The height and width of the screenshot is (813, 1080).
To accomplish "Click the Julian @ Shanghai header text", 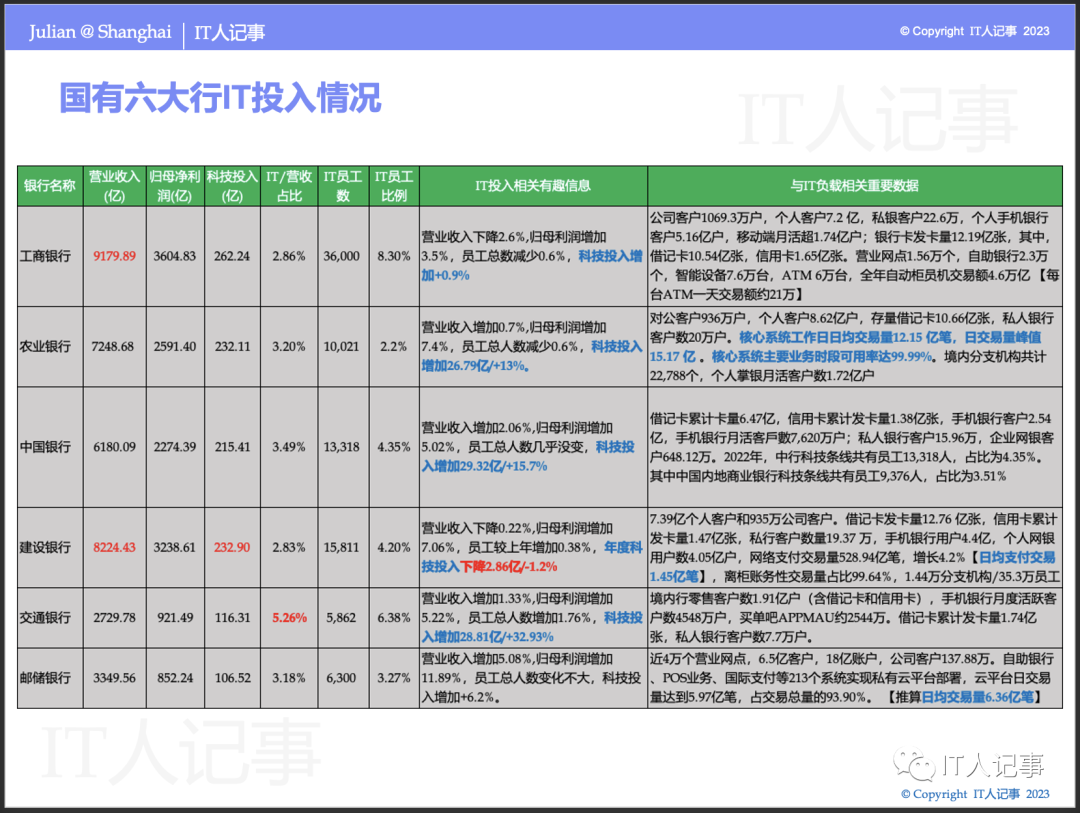I will coord(100,32).
